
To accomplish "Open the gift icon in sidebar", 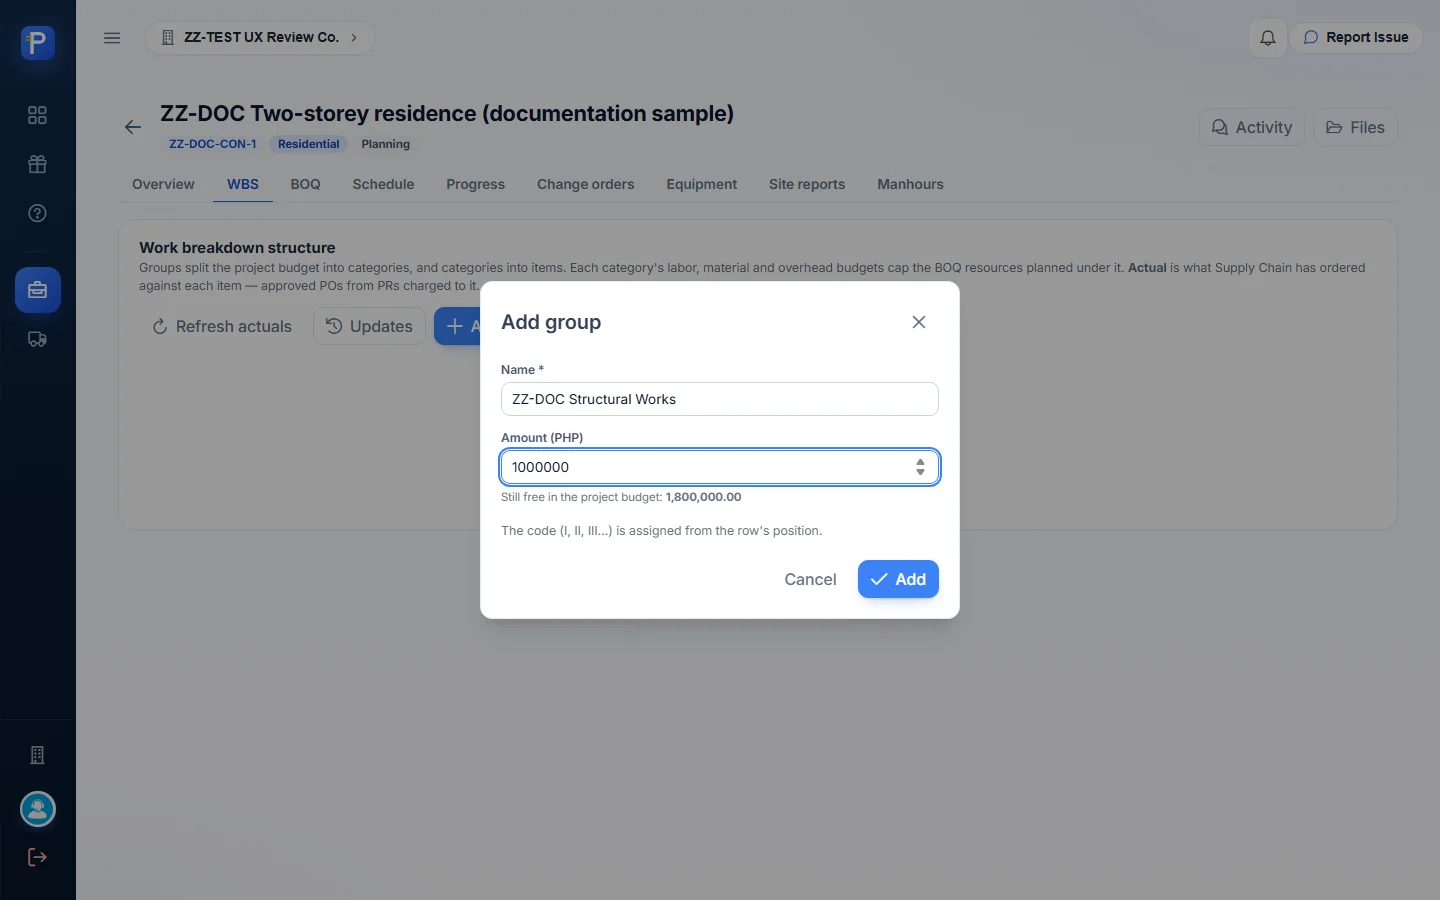I will [x=38, y=164].
